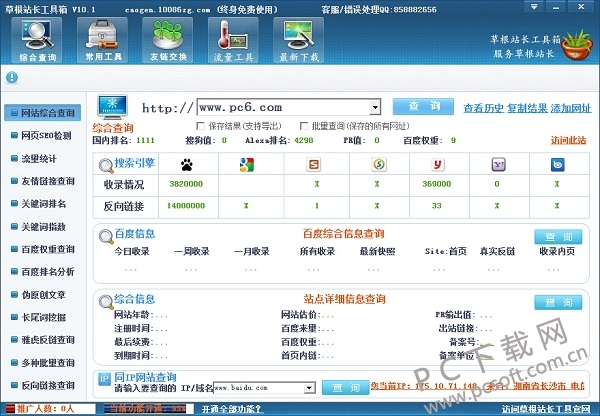This screenshot has height=416, width=600.
Task: Click the Youdao red y icon
Action: (438, 165)
